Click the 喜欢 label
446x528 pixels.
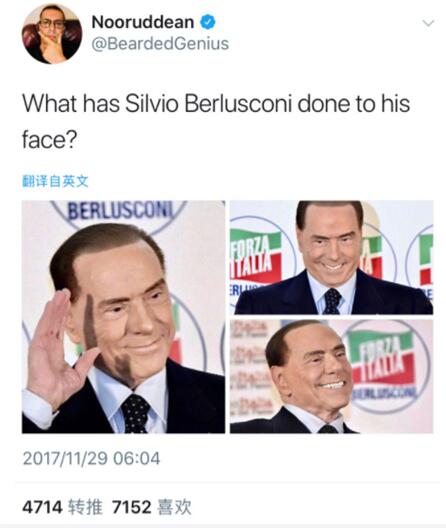click(174, 507)
